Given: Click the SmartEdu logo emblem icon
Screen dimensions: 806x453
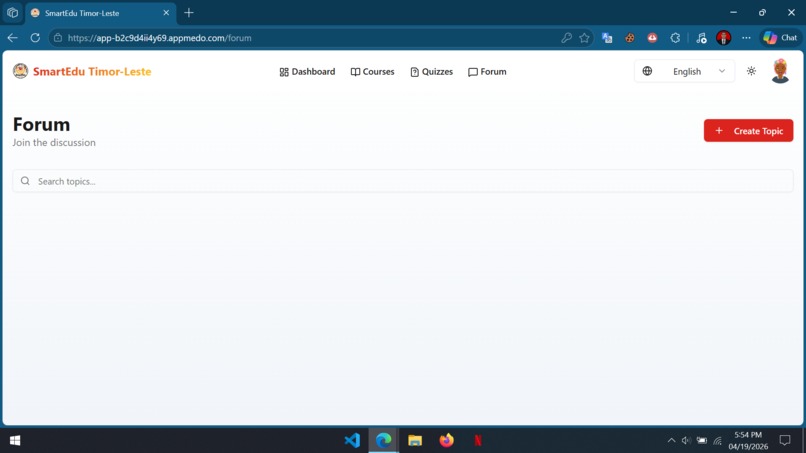Looking at the screenshot, I should pyautogui.click(x=21, y=71).
